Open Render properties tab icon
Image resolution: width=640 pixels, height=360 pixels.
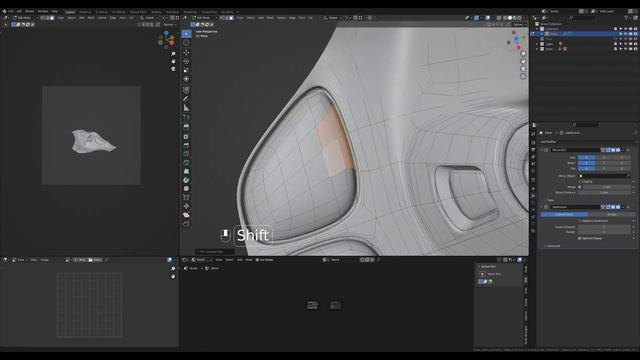pos(533,142)
